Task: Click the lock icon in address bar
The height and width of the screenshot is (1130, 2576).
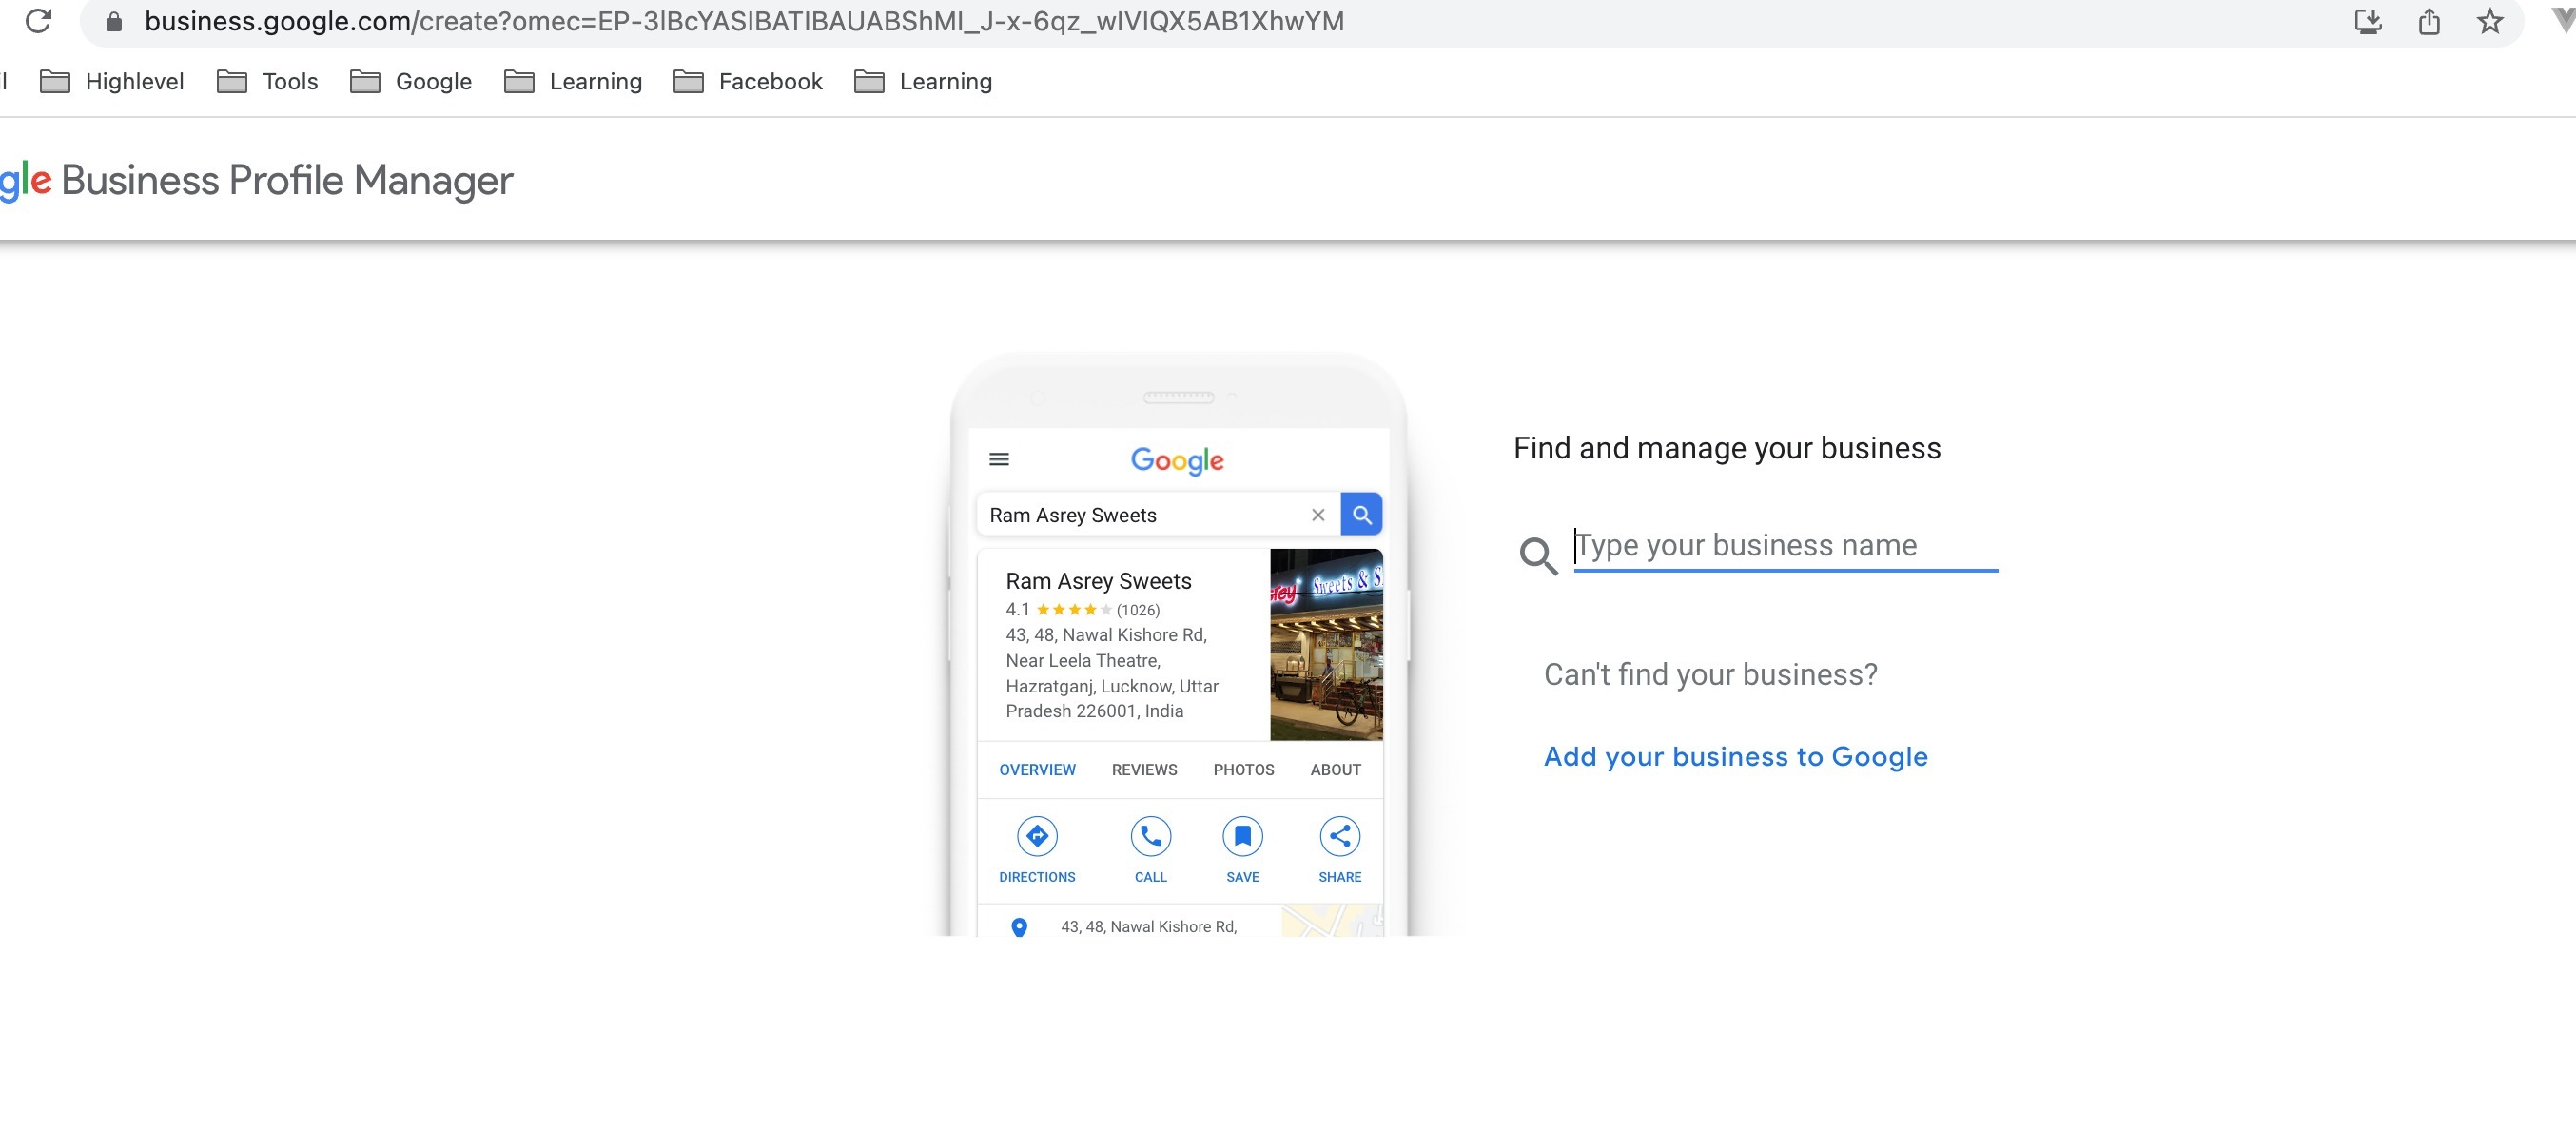Action: (x=114, y=21)
